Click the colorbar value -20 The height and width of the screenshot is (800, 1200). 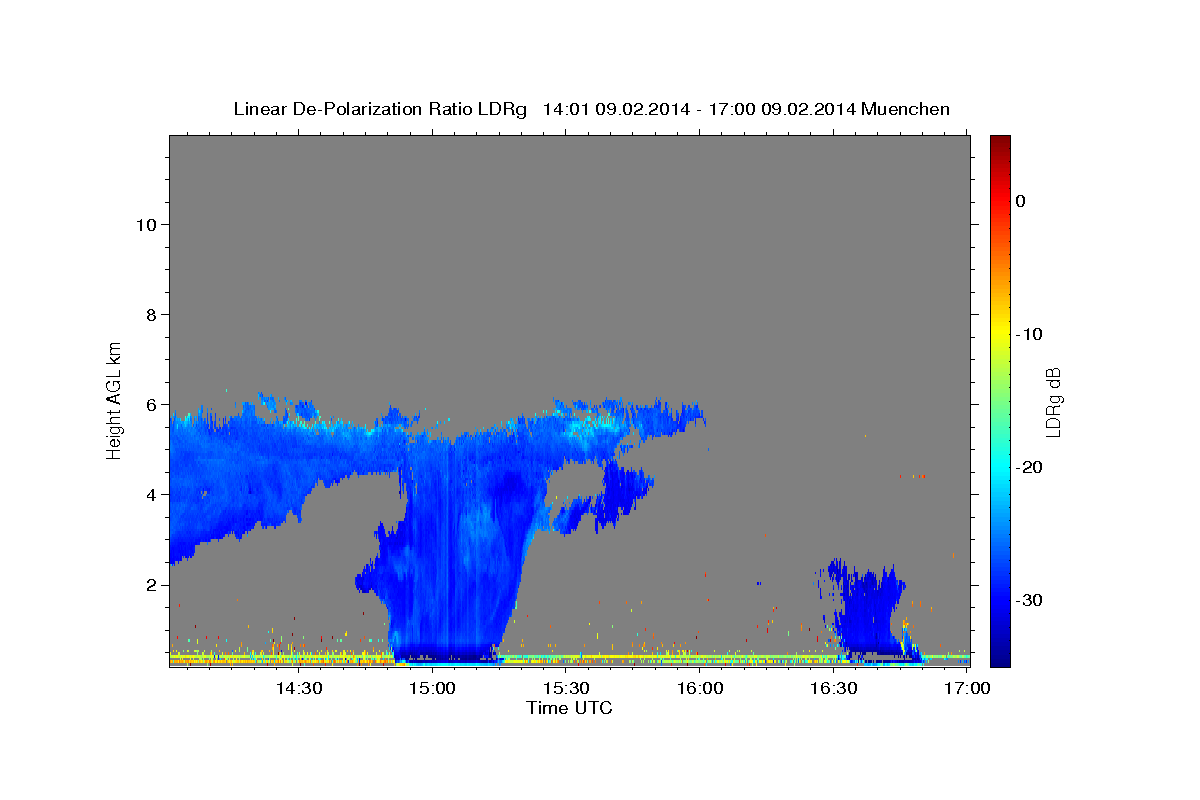(x=1030, y=467)
